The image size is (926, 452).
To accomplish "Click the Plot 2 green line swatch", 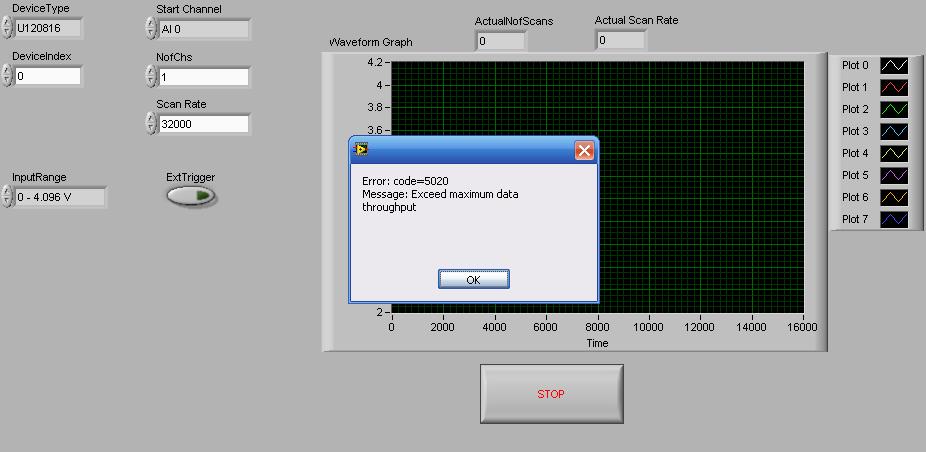I will [894, 109].
